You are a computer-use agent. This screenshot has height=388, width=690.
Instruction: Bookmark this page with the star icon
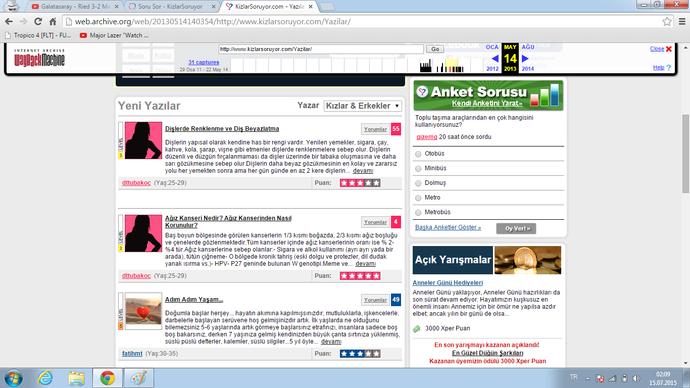click(x=667, y=21)
